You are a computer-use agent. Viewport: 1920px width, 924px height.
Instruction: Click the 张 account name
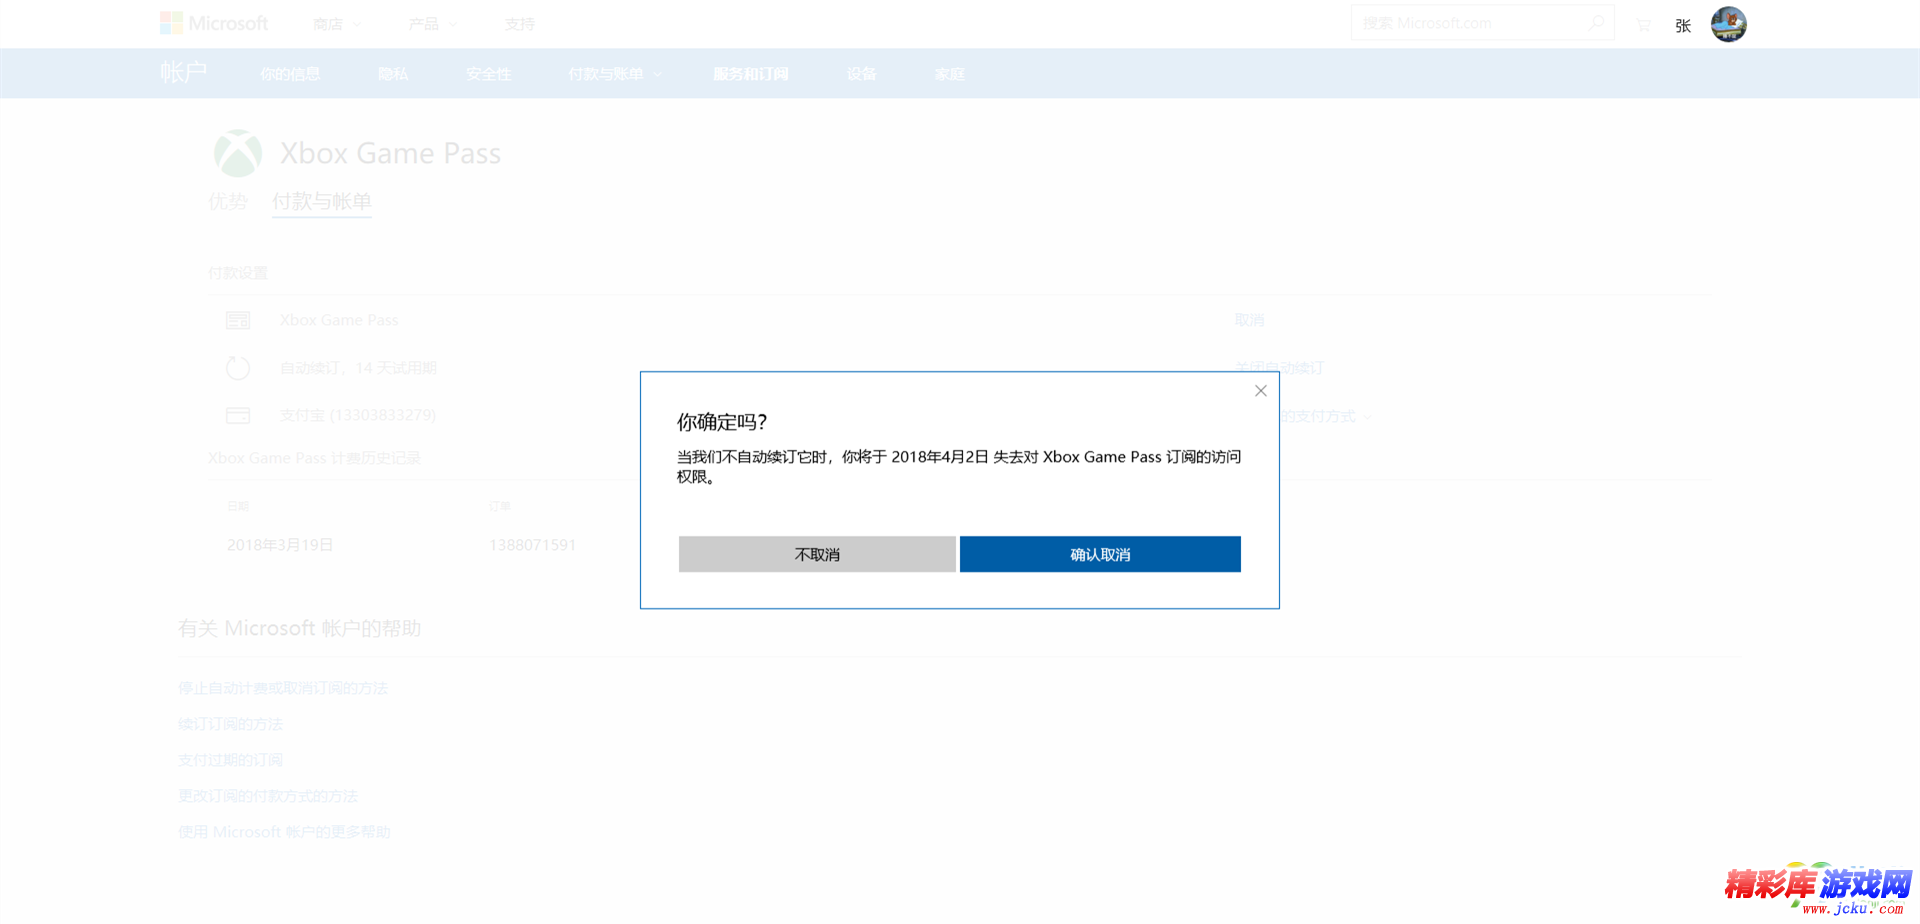pyautogui.click(x=1683, y=26)
